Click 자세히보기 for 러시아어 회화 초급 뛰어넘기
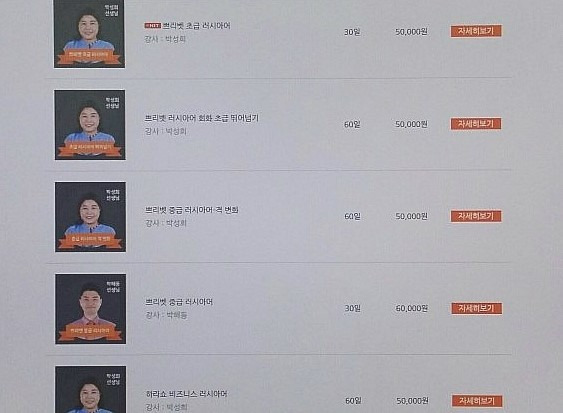563x413 pixels. (476, 124)
